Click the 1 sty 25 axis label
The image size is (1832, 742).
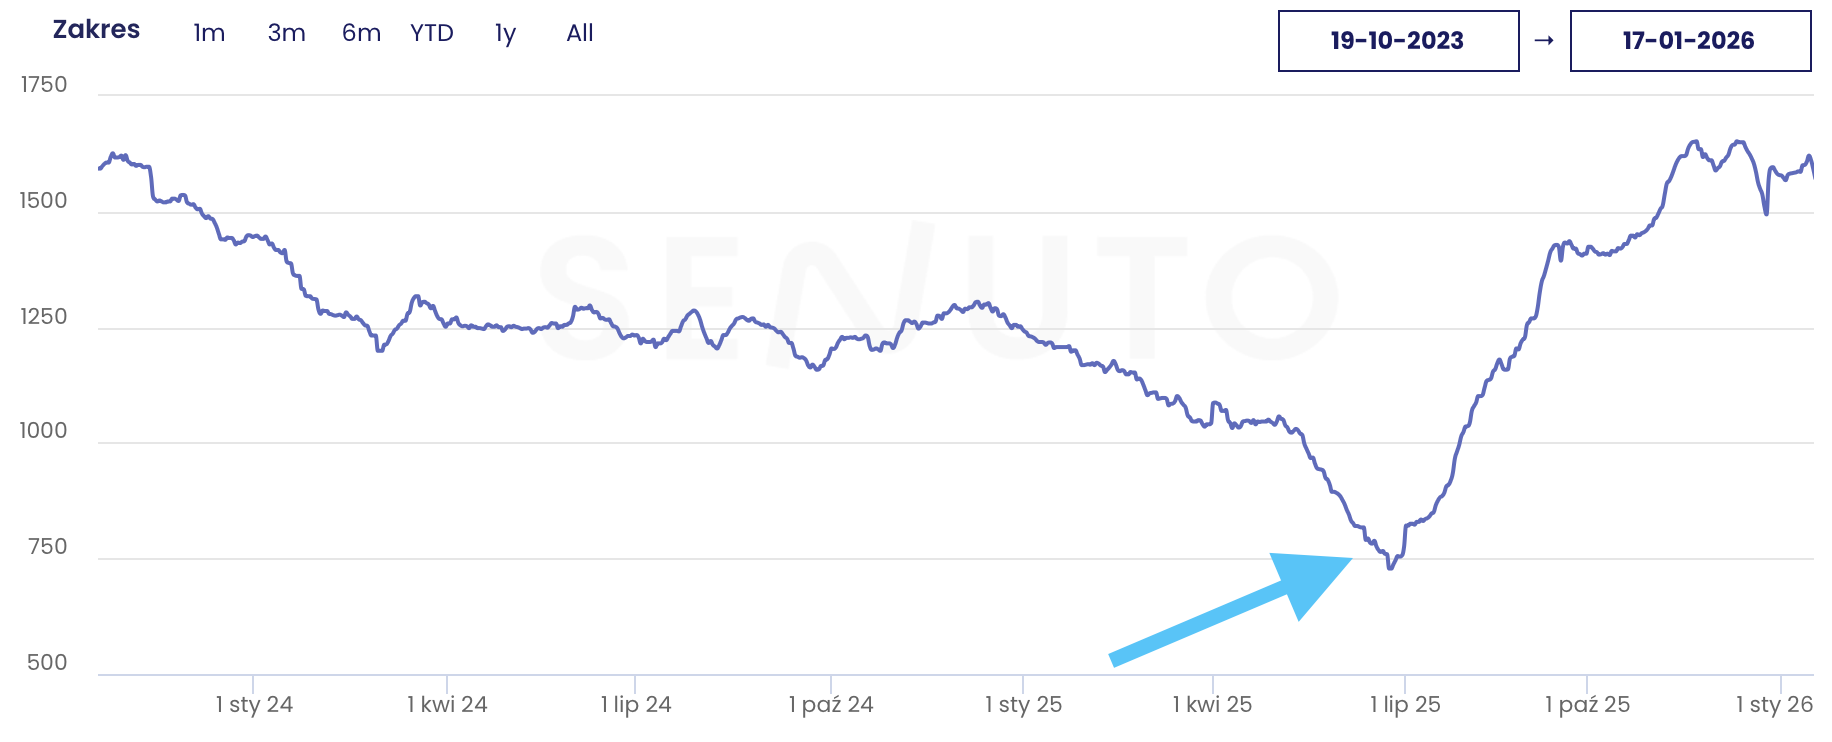click(1023, 704)
